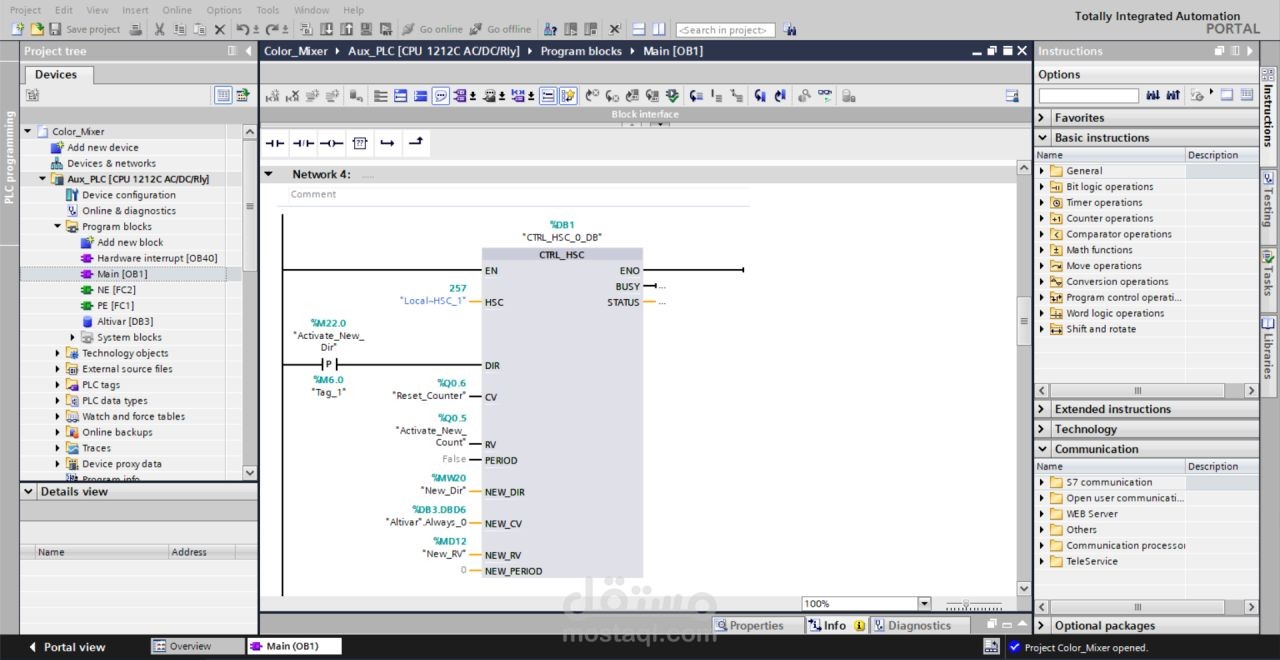Collapse Network 4 triangle
1280x660 pixels.
click(x=268, y=174)
